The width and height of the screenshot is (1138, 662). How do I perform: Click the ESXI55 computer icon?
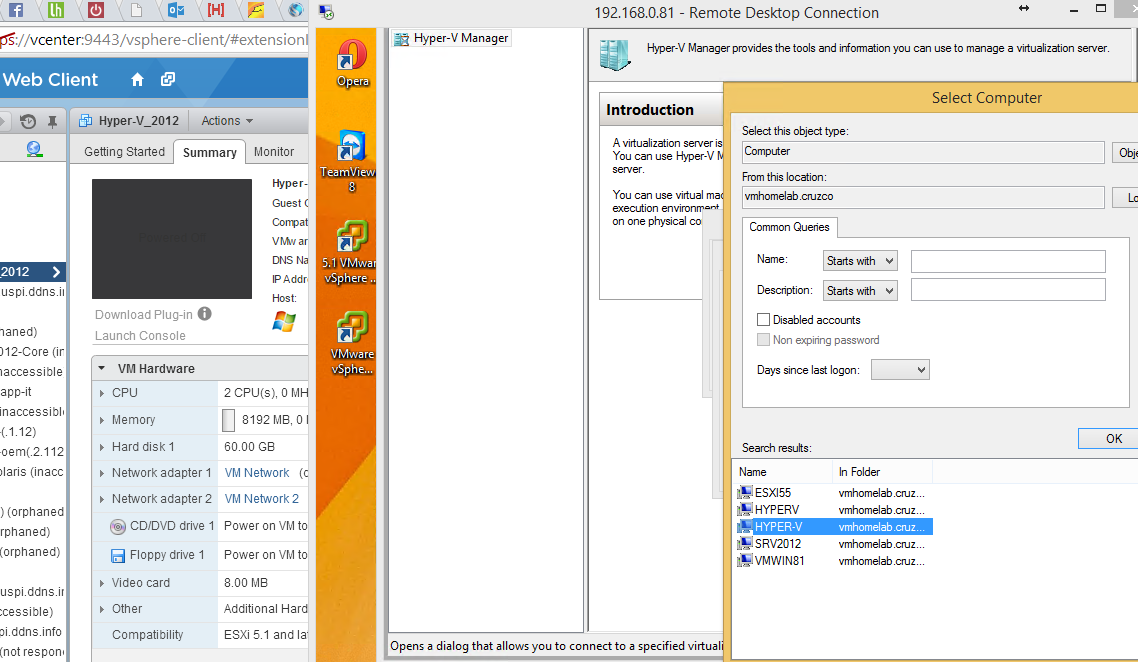[x=745, y=492]
